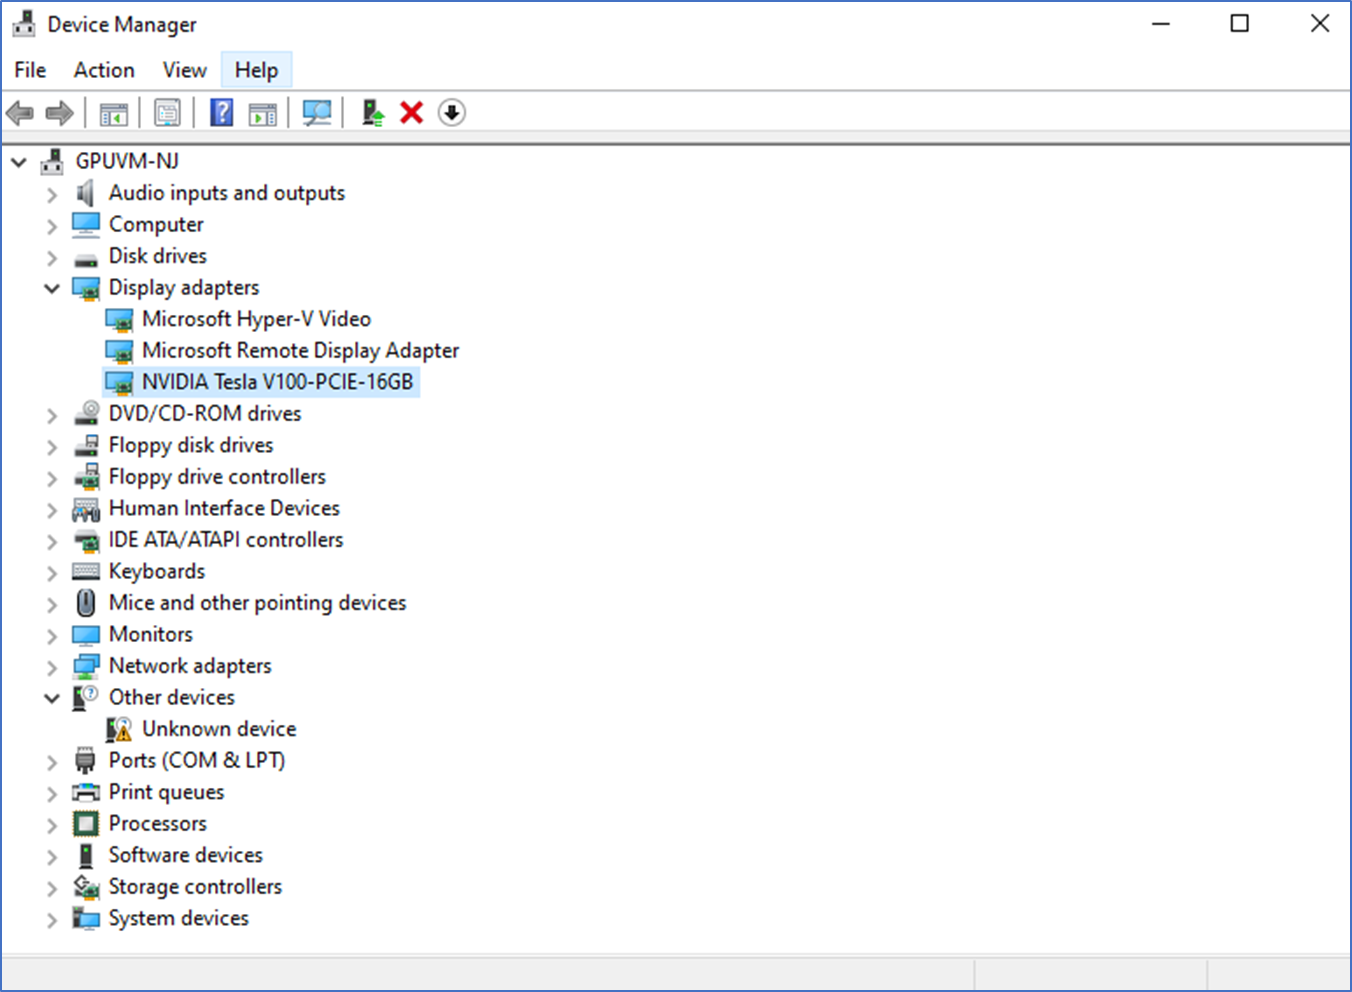Viewport: 1352px width, 992px height.
Task: Open the Help menu
Action: (256, 70)
